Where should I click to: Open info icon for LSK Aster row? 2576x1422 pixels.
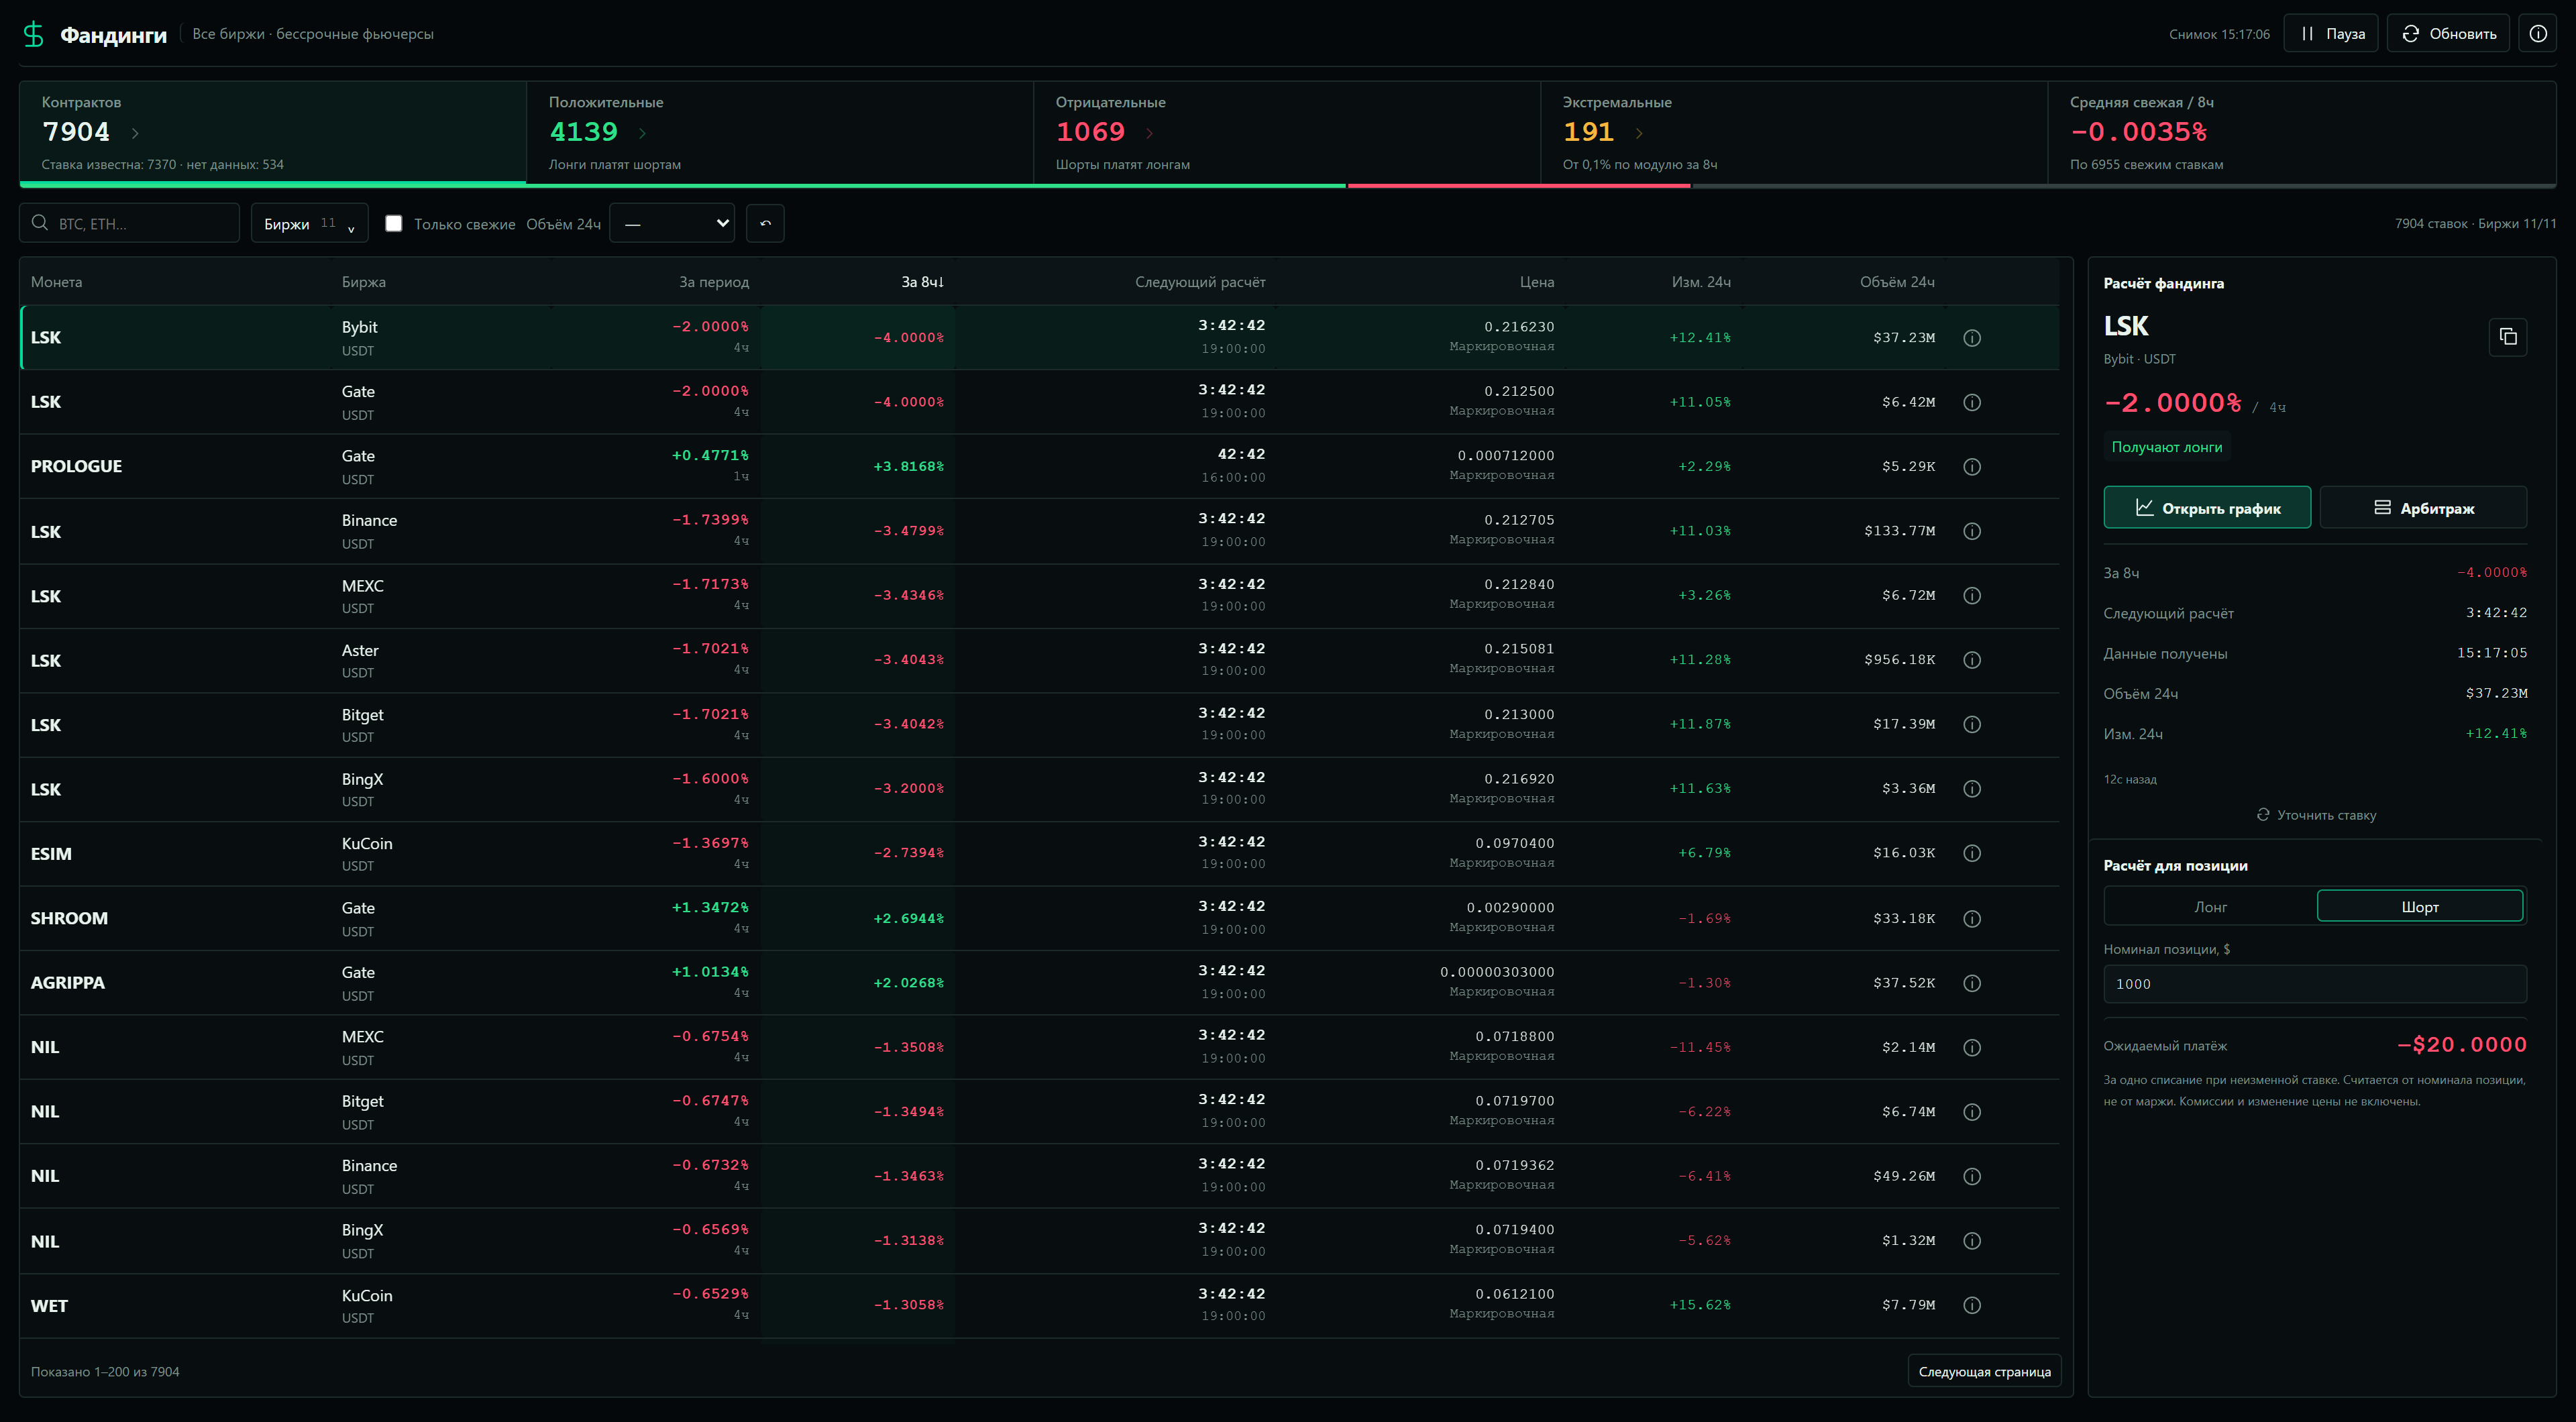[x=1971, y=660]
